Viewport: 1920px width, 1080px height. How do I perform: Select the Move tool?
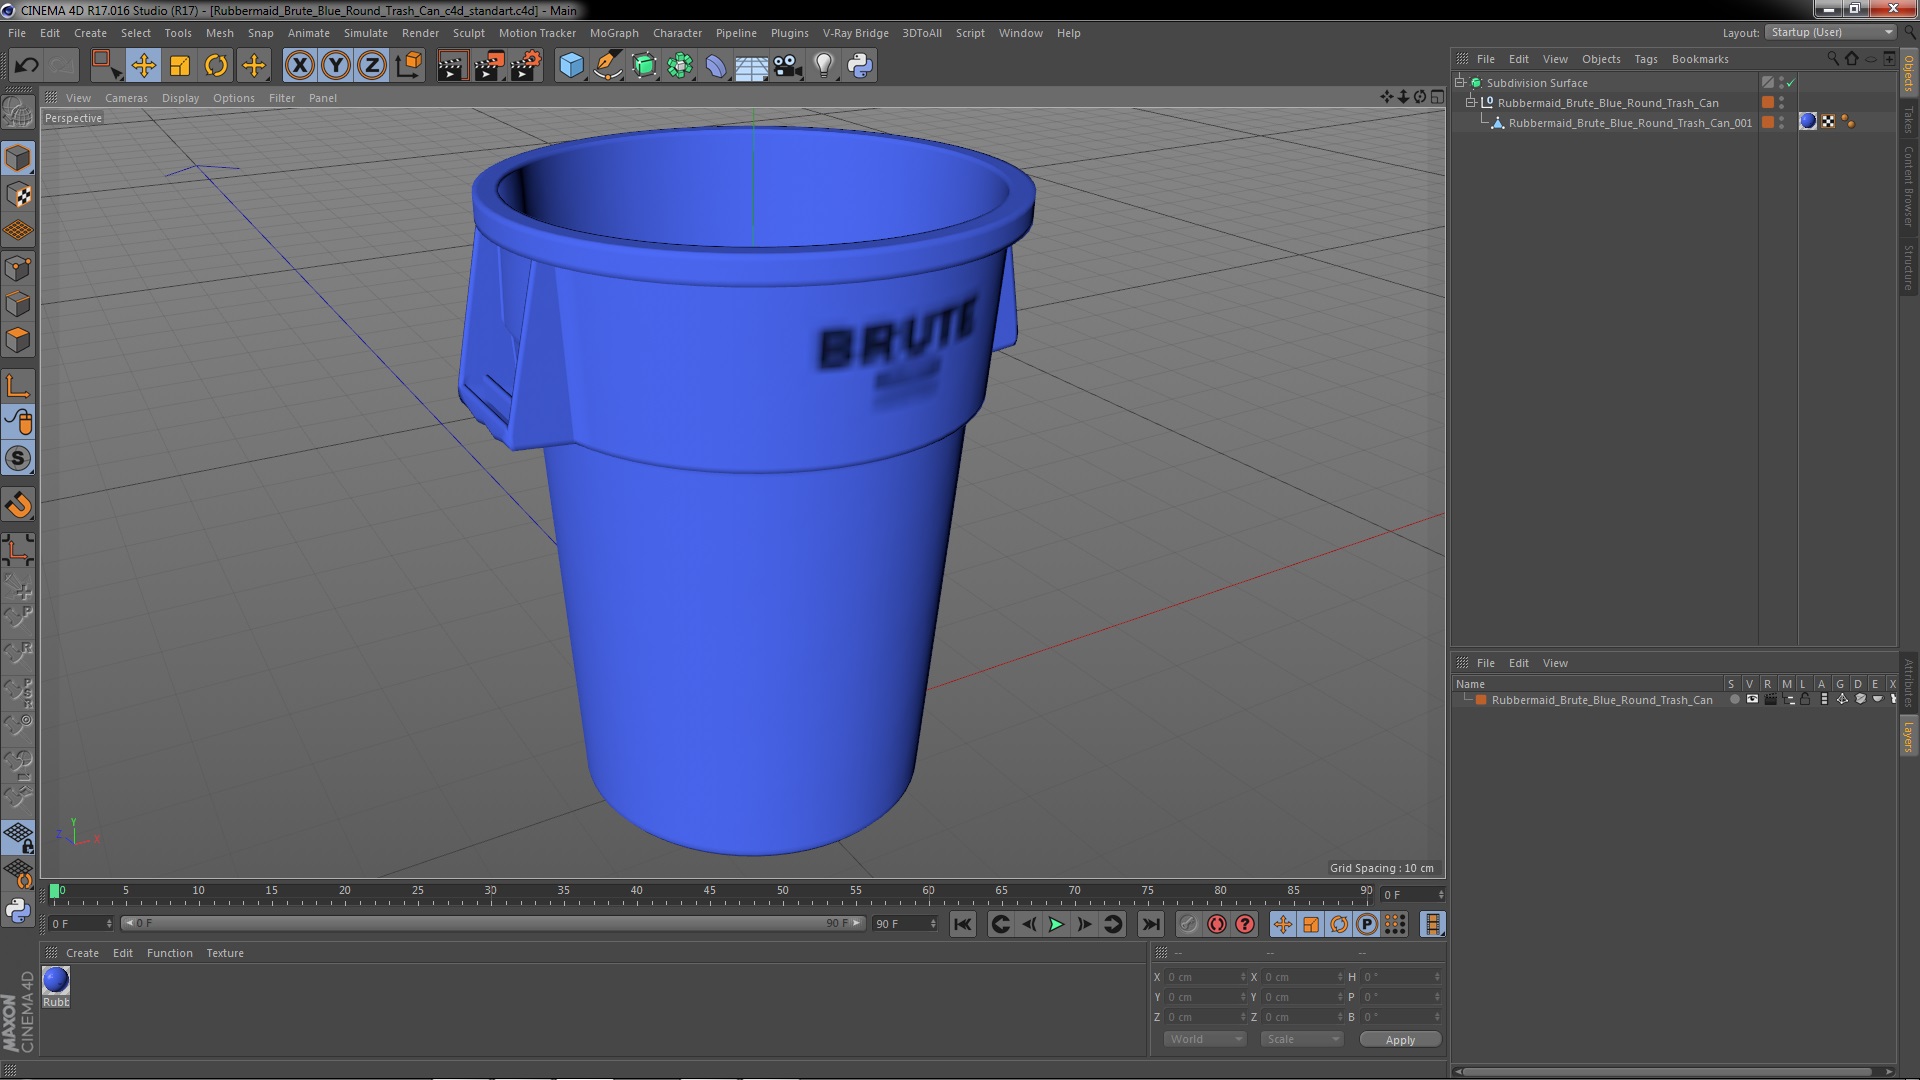tap(143, 66)
